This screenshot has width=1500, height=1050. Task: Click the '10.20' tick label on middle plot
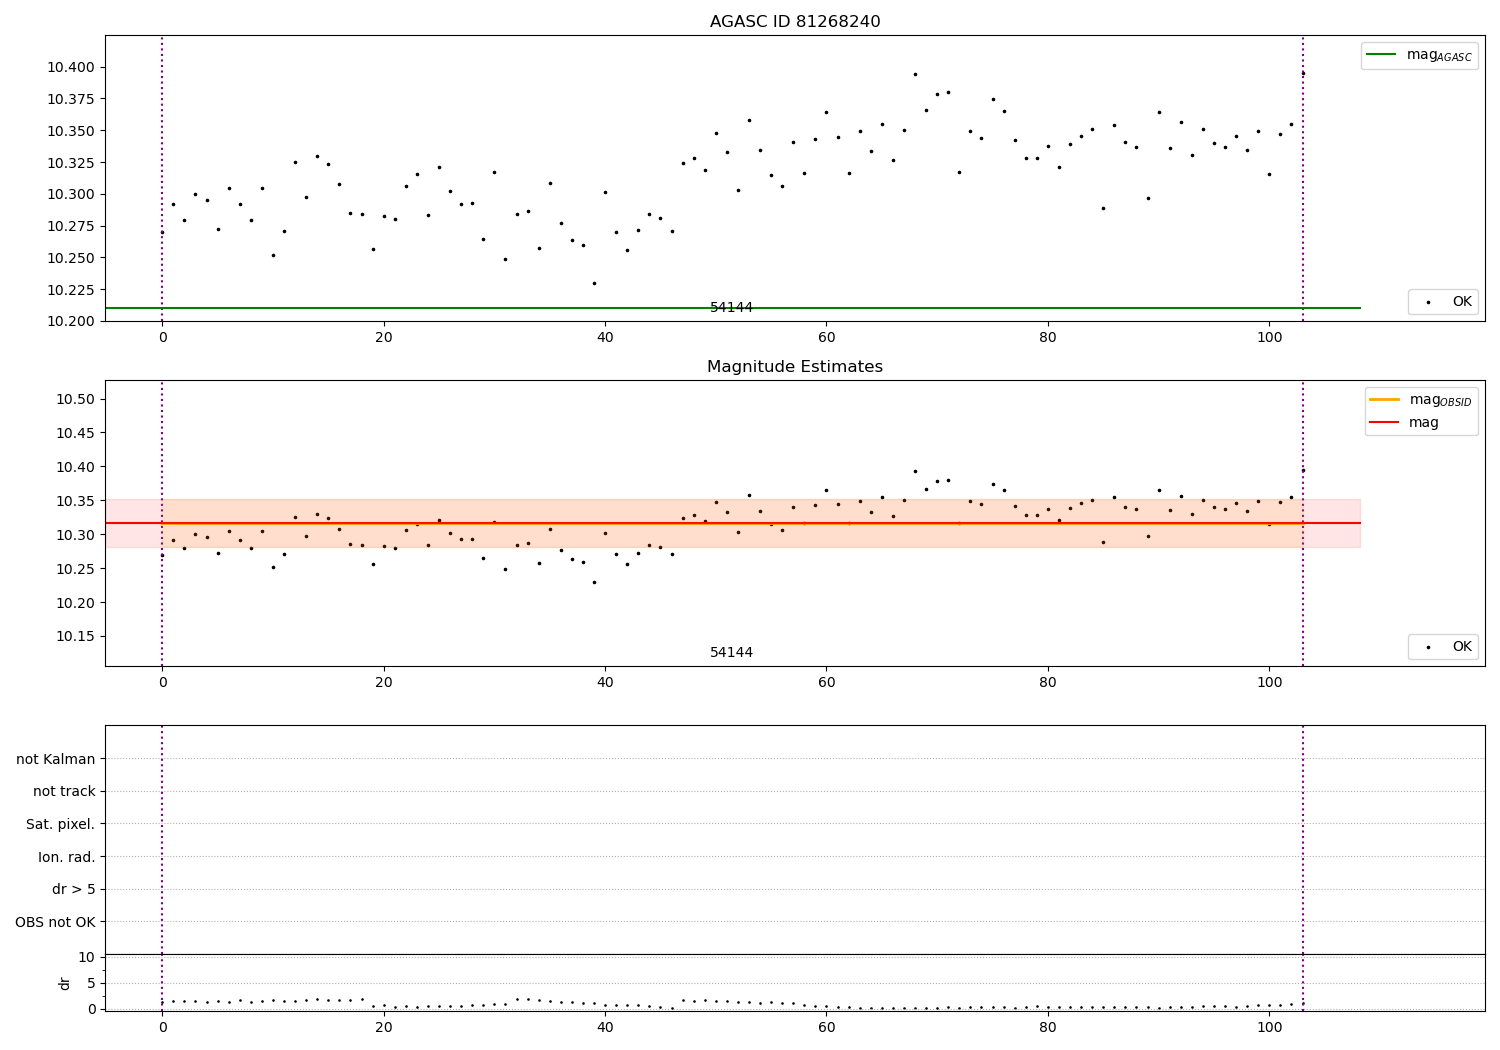tap(76, 603)
